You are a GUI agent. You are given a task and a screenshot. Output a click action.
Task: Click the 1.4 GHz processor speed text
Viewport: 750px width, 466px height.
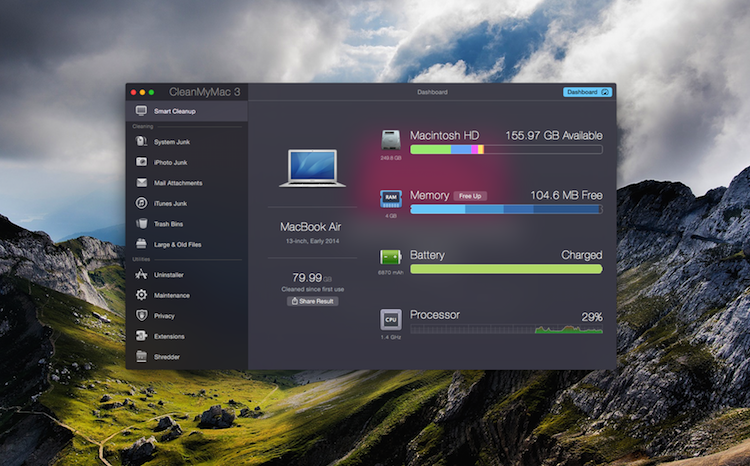point(391,337)
